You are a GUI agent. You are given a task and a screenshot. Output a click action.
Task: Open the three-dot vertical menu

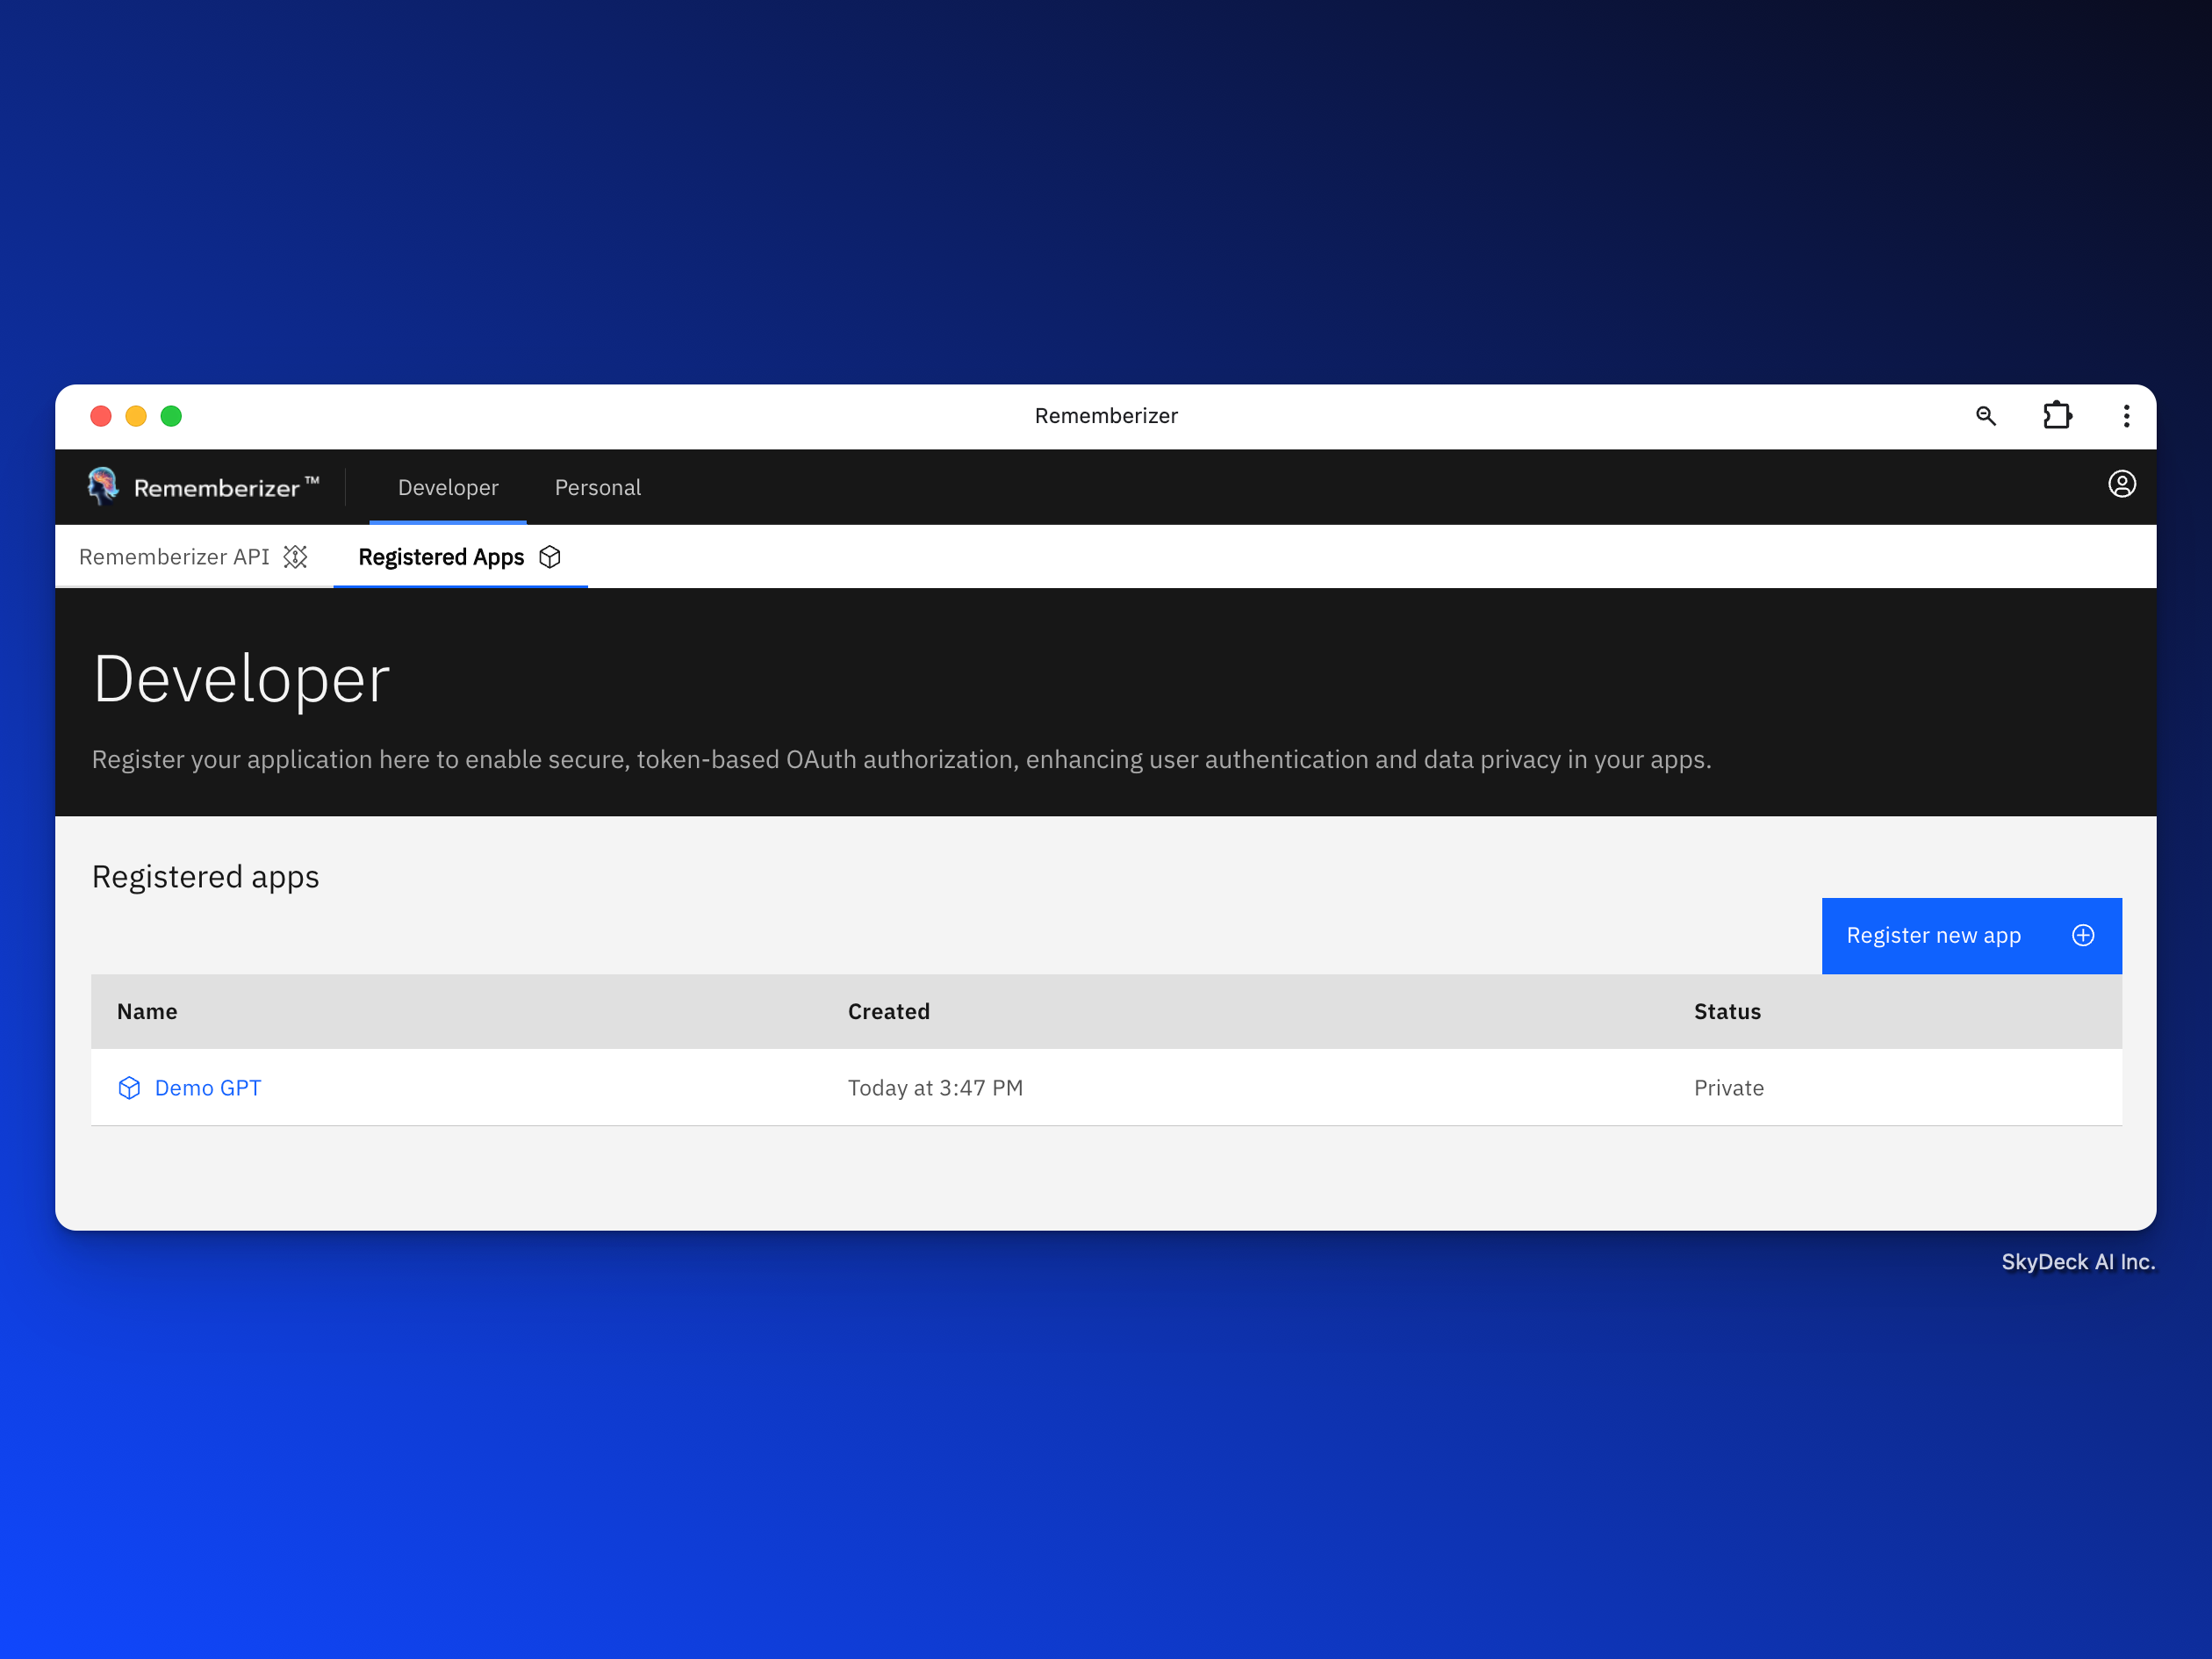tap(2126, 416)
